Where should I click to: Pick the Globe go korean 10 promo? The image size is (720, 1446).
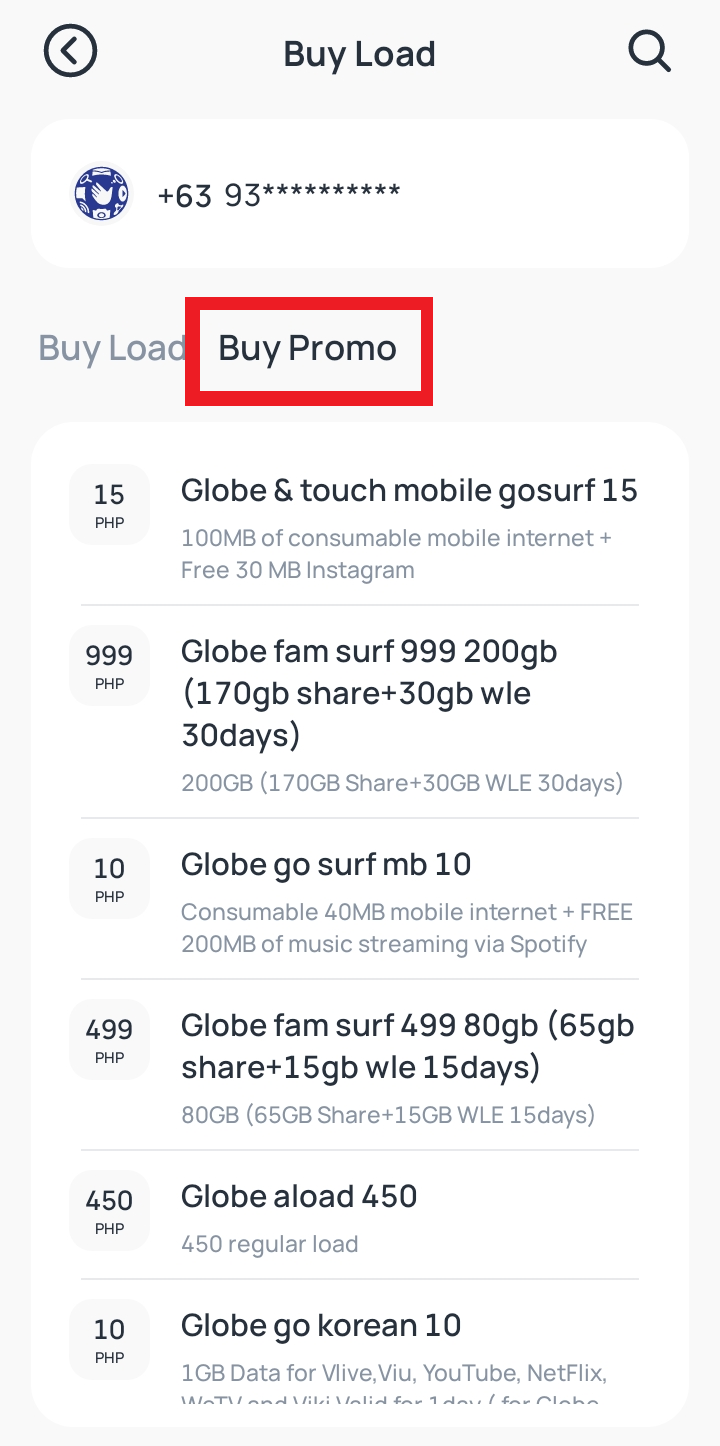click(321, 1326)
